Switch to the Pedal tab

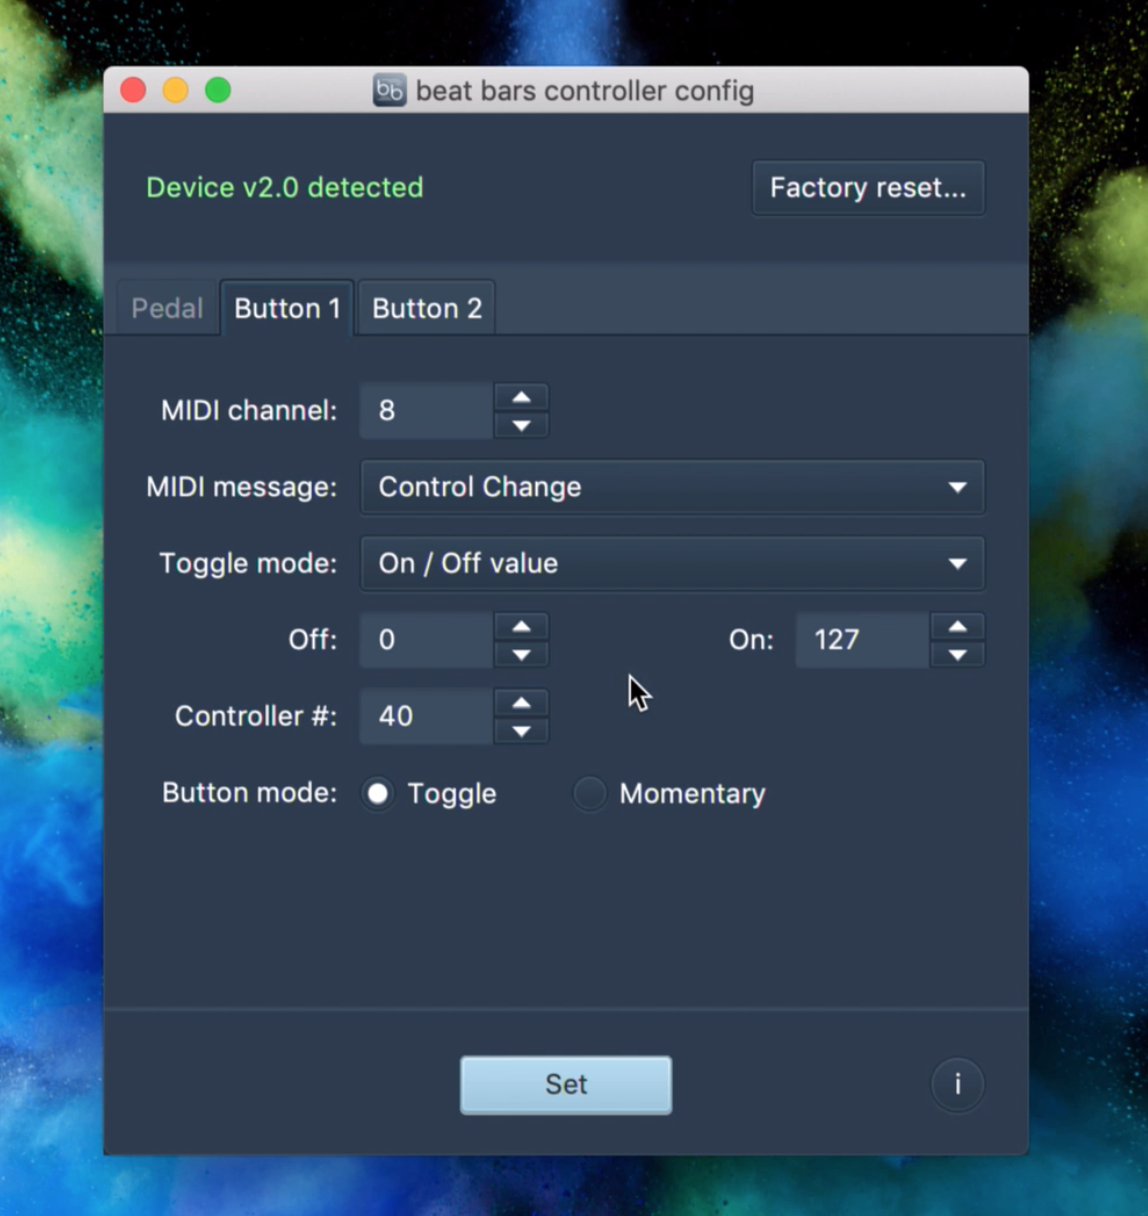[x=167, y=308]
